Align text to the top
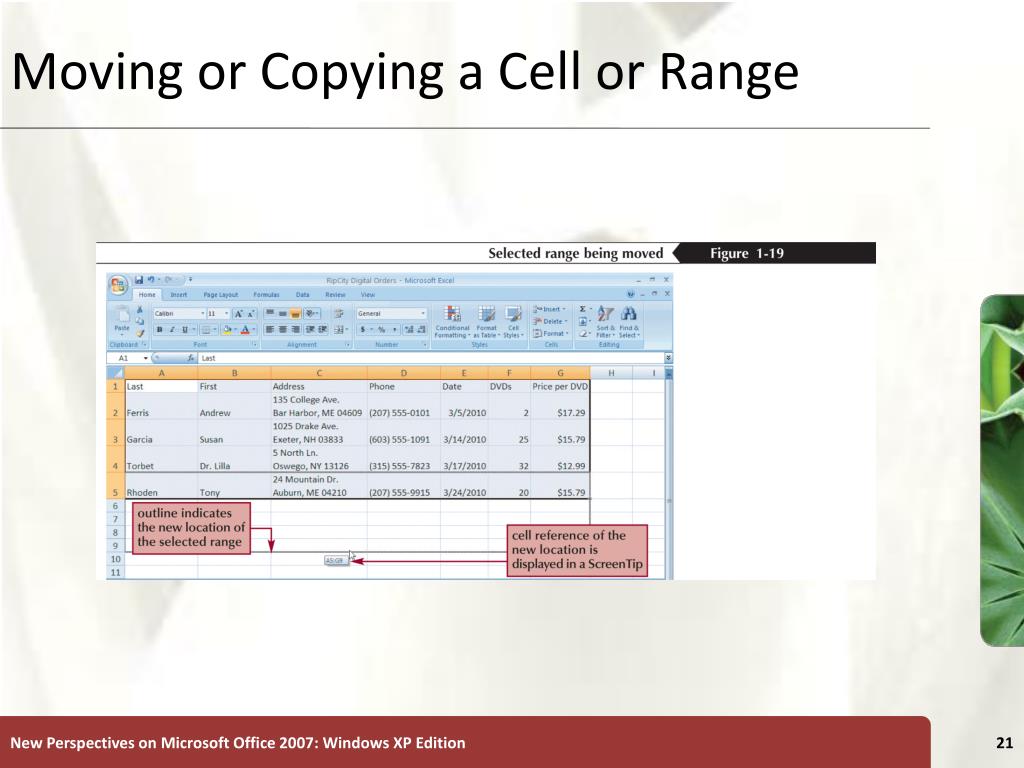The image size is (1024, 768). point(270,313)
